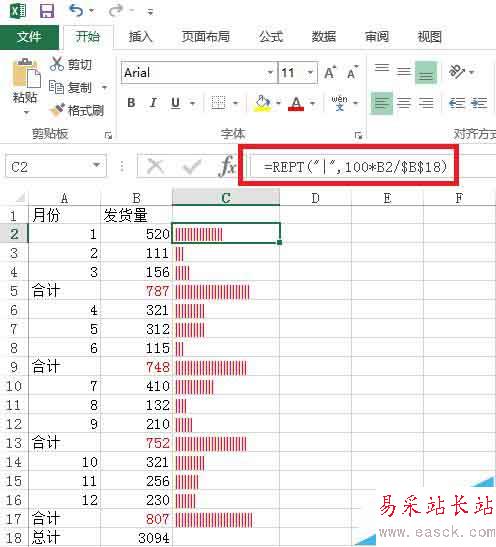Open the phonetic guide dropdown arrow
This screenshot has width=496, height=547.
point(356,103)
